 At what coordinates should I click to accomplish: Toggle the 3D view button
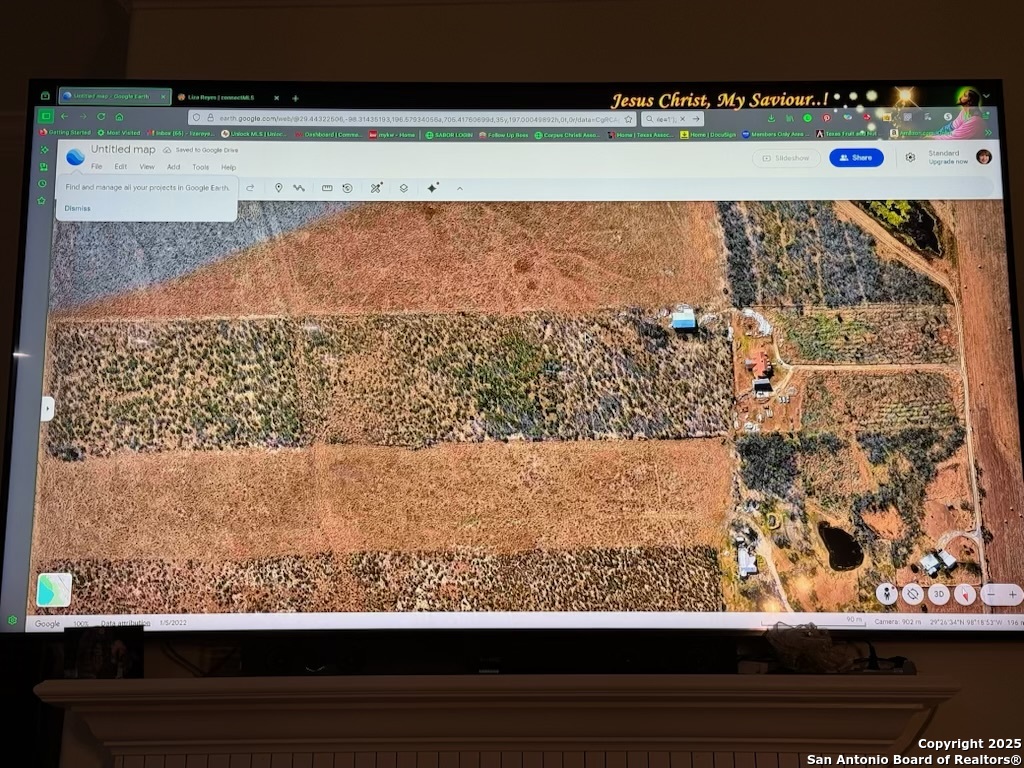938,594
